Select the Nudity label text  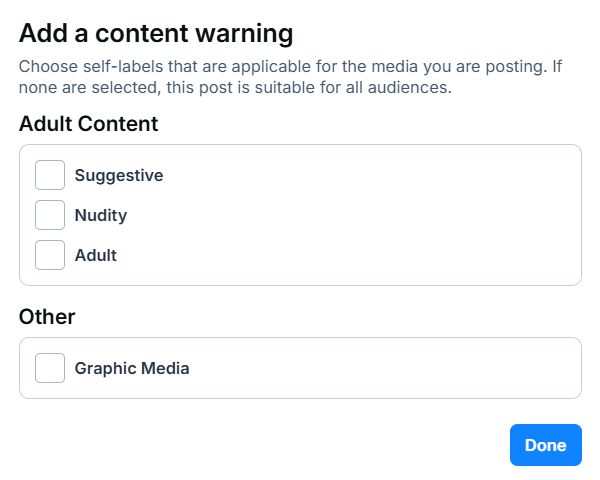[101, 215]
